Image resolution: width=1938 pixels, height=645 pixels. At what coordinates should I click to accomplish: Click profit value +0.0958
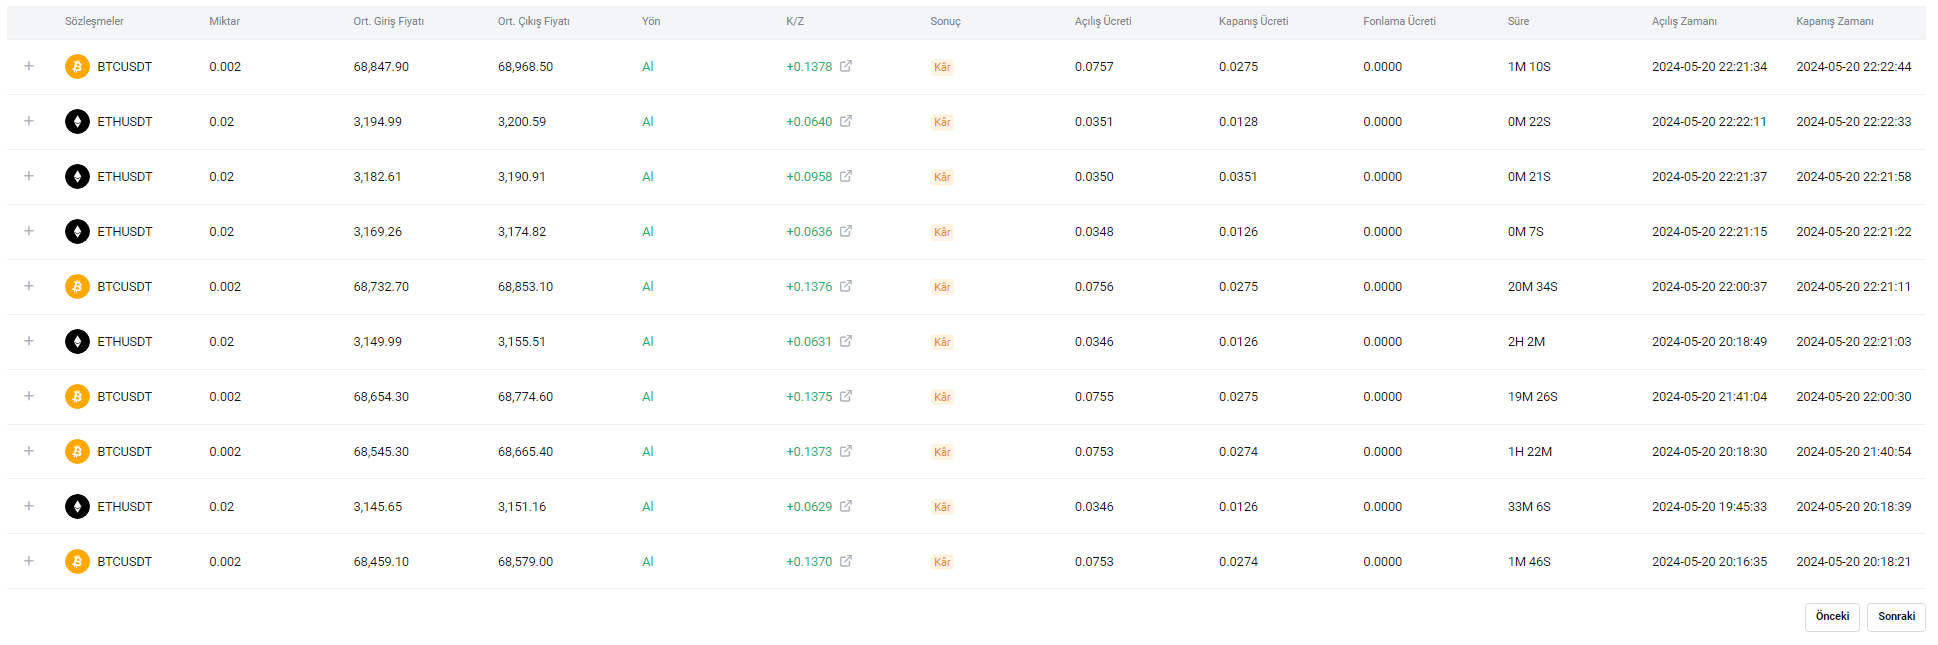(809, 177)
